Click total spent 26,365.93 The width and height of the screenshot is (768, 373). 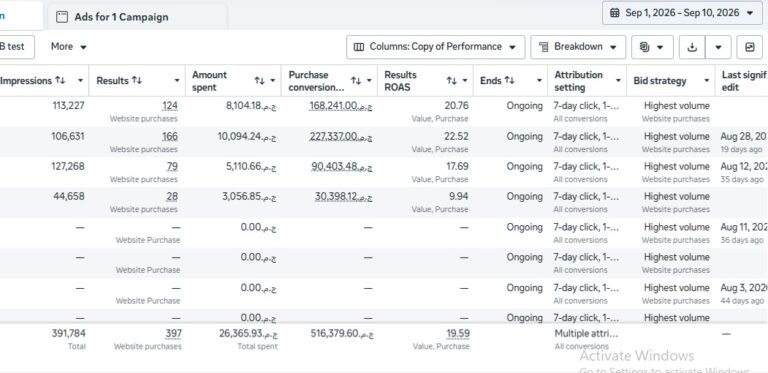click(x=248, y=334)
